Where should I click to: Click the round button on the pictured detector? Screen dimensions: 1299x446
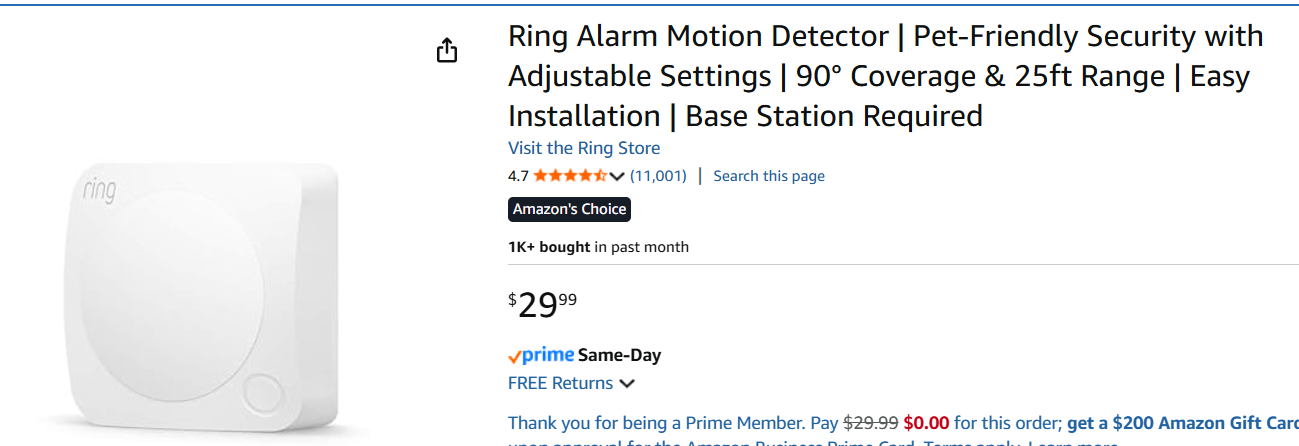(x=262, y=390)
